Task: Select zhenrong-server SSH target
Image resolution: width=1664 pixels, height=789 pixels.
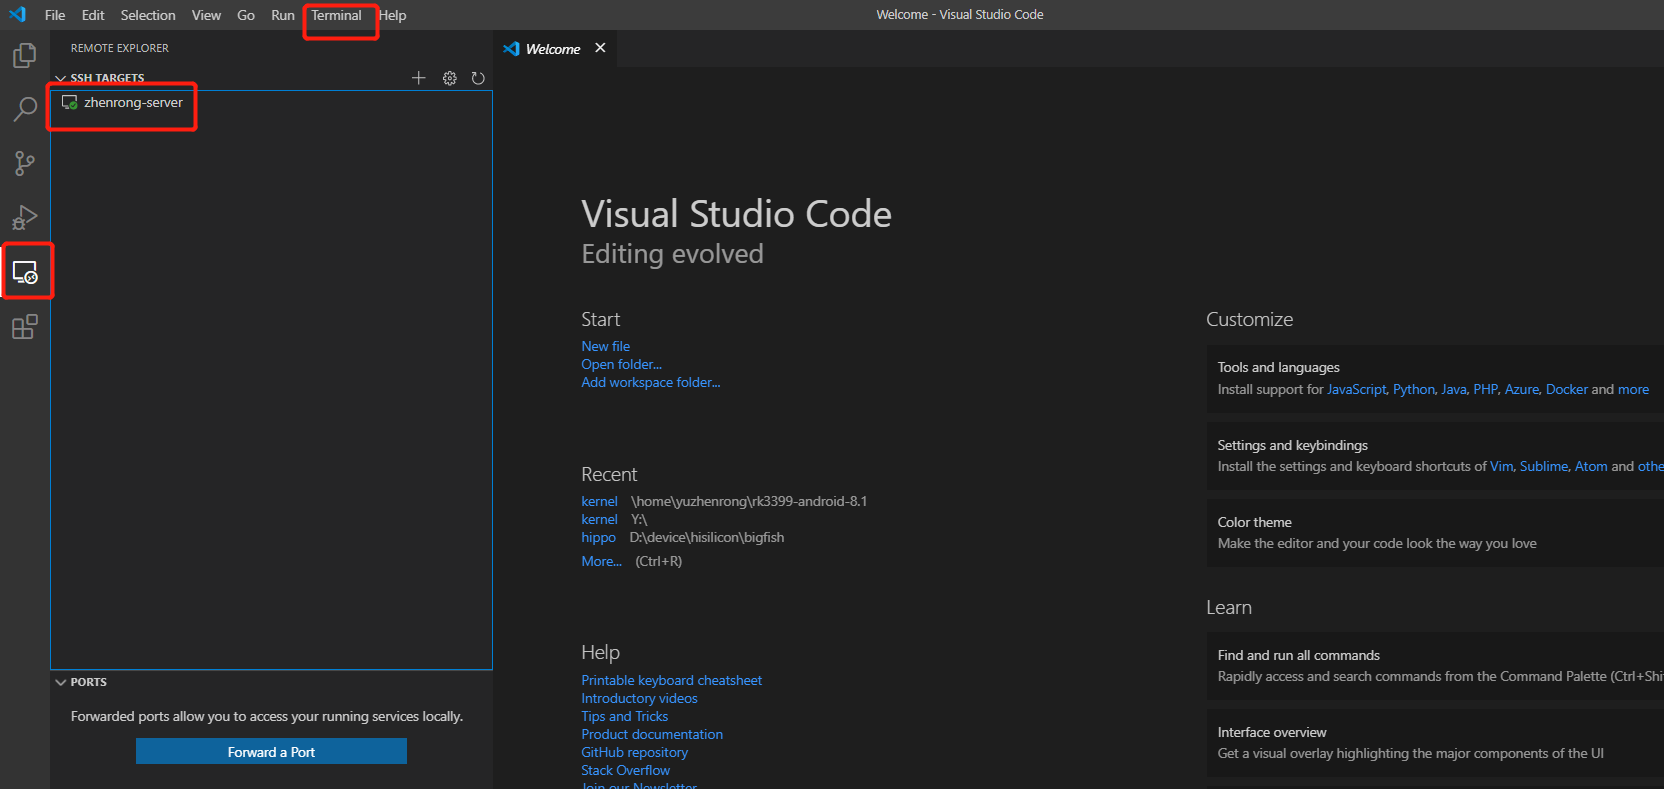Action: (x=133, y=103)
